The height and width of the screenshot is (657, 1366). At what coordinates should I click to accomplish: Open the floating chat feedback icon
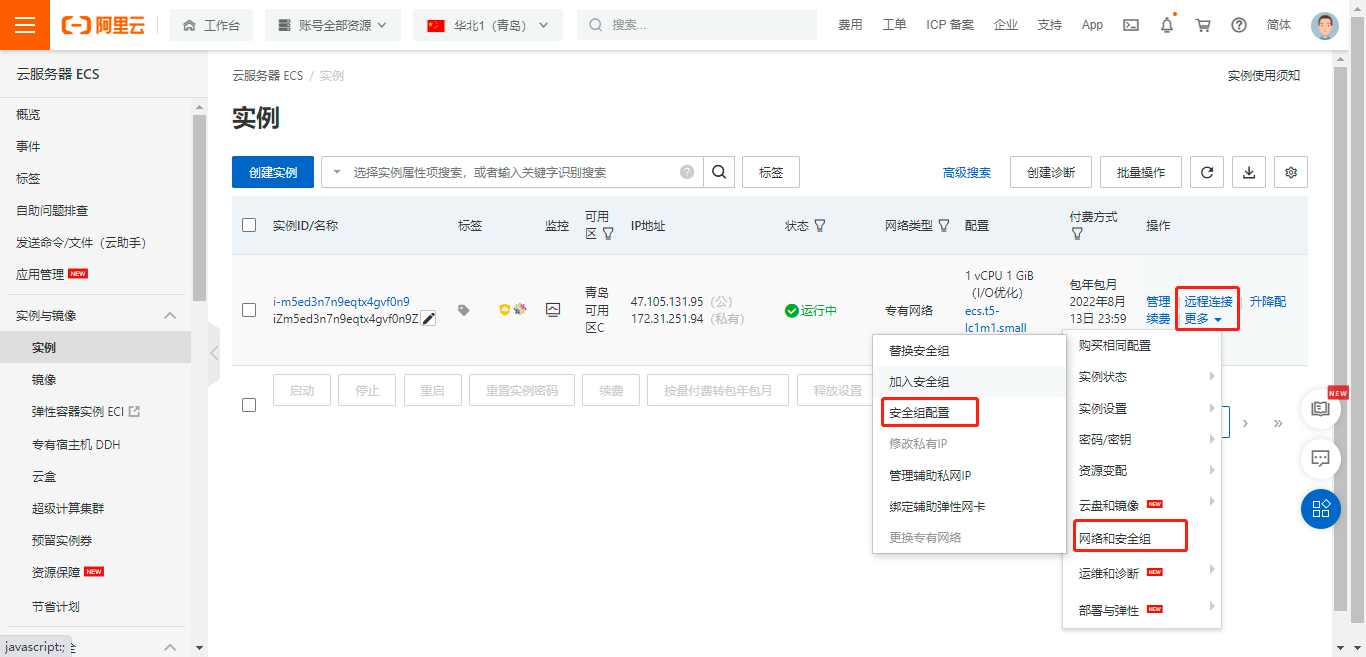[1320, 459]
